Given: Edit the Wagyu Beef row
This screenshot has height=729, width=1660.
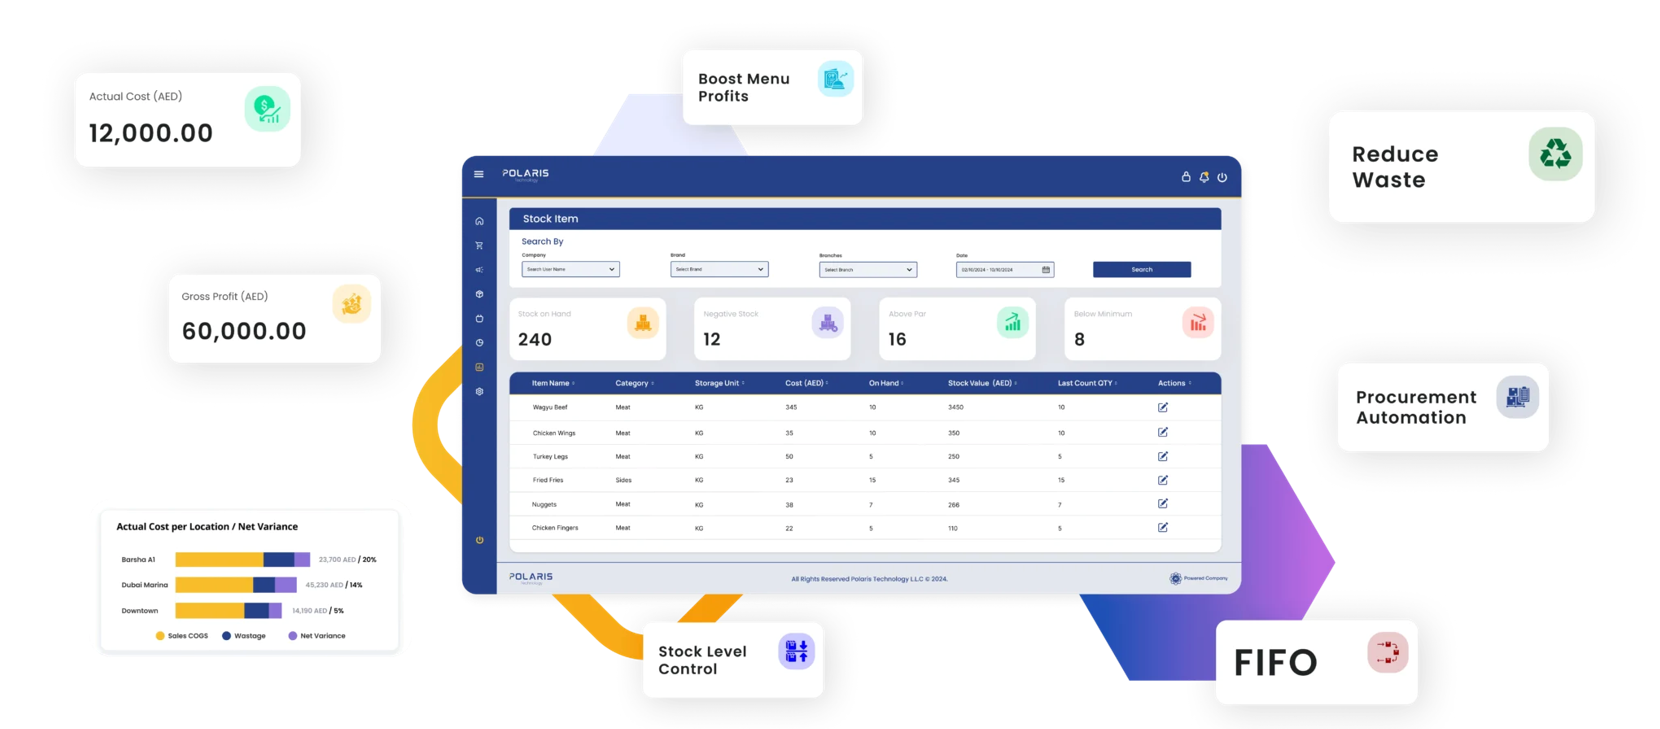Looking at the screenshot, I should tap(1162, 407).
